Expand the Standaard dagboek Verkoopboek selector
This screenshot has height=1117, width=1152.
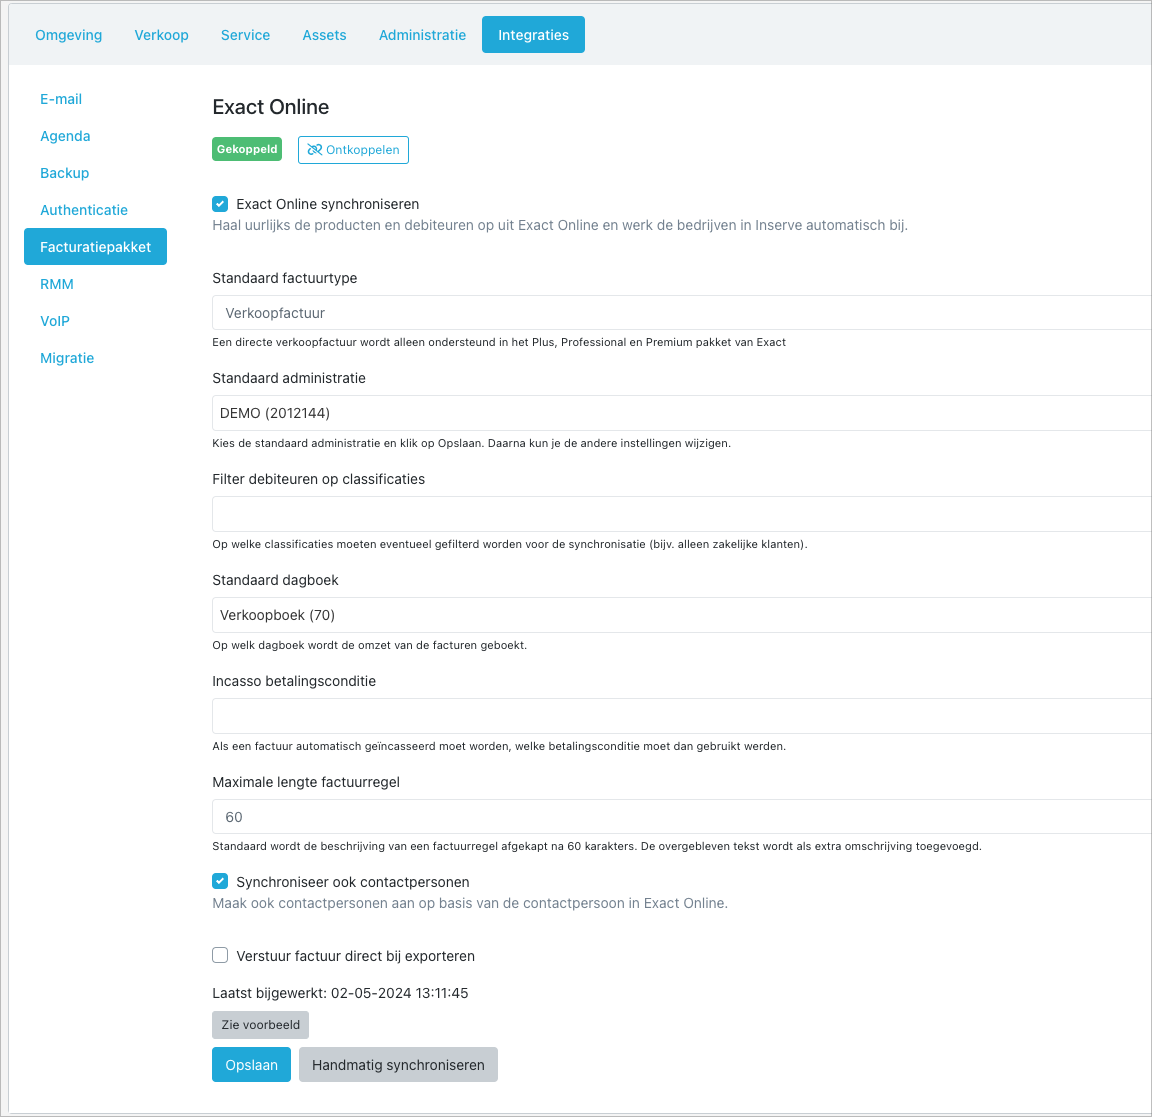coord(682,615)
